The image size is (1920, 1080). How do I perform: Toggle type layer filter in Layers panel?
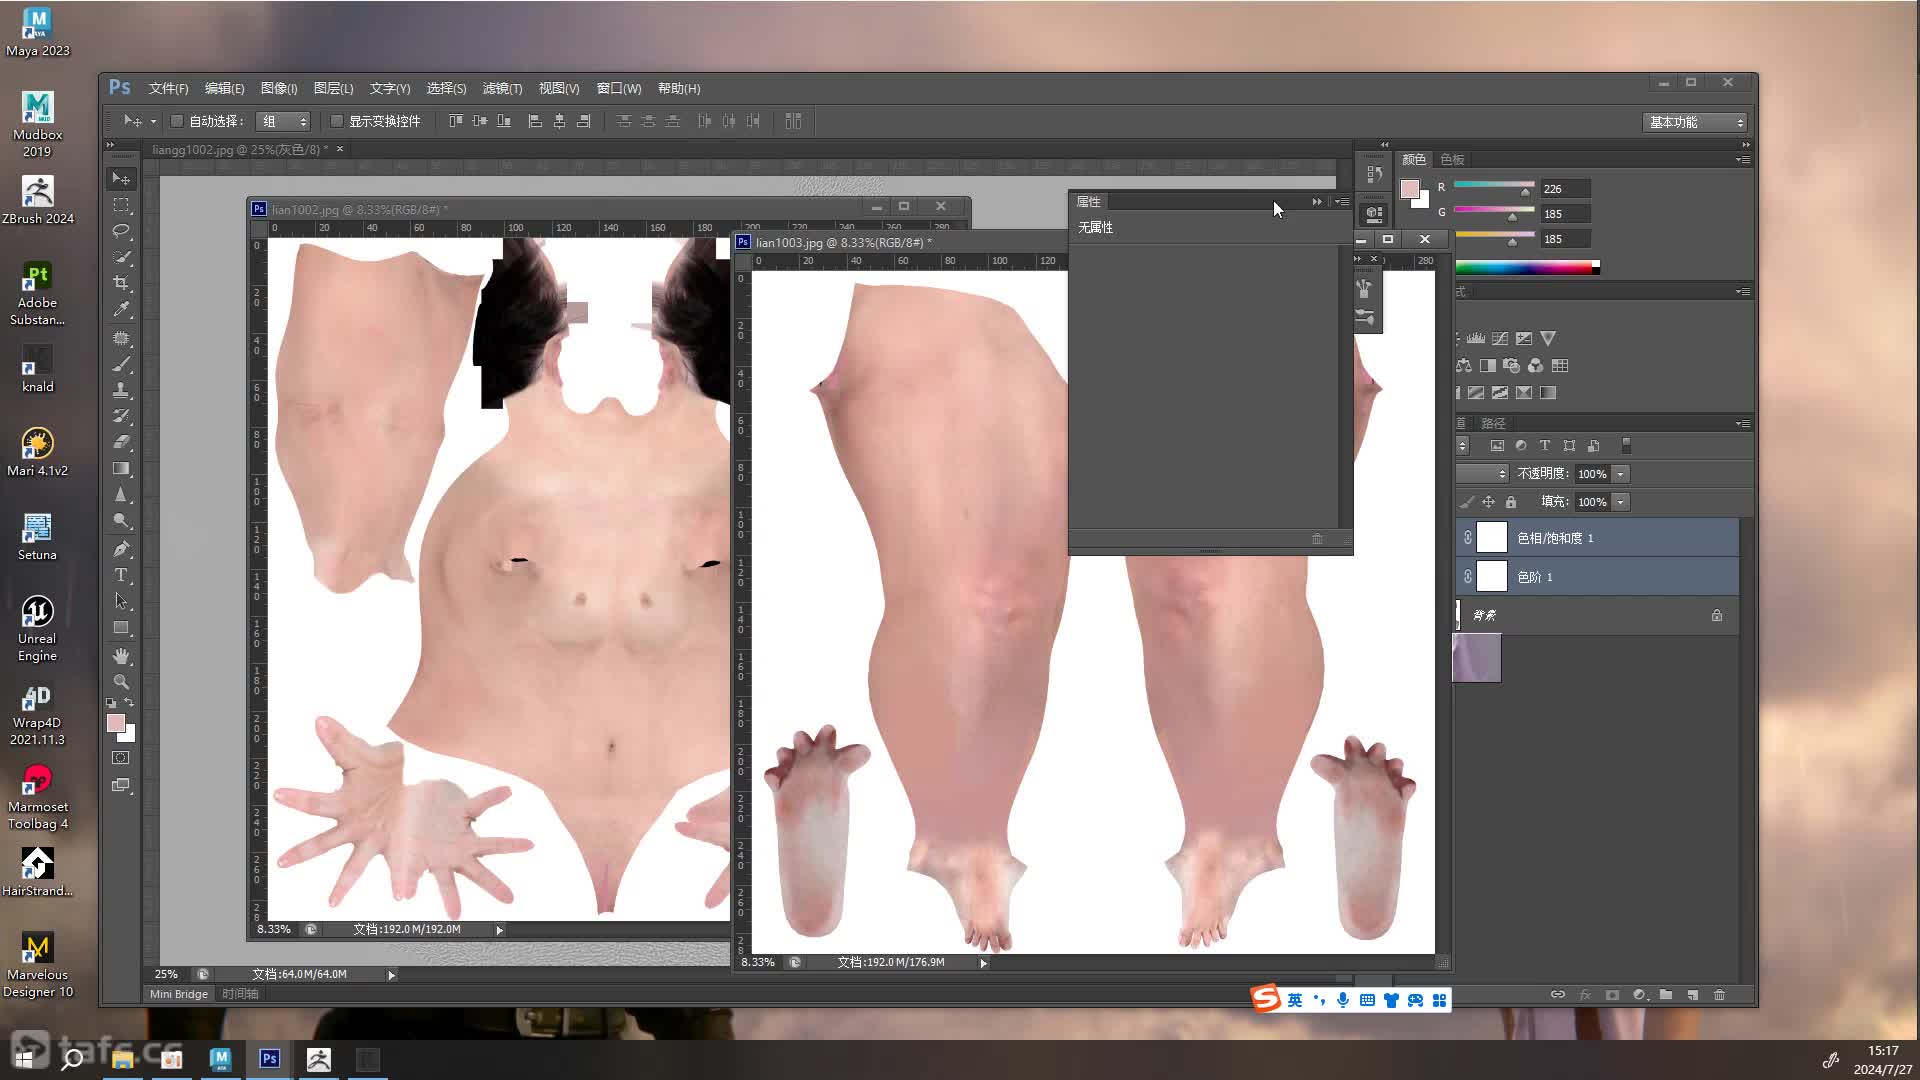pyautogui.click(x=1545, y=446)
